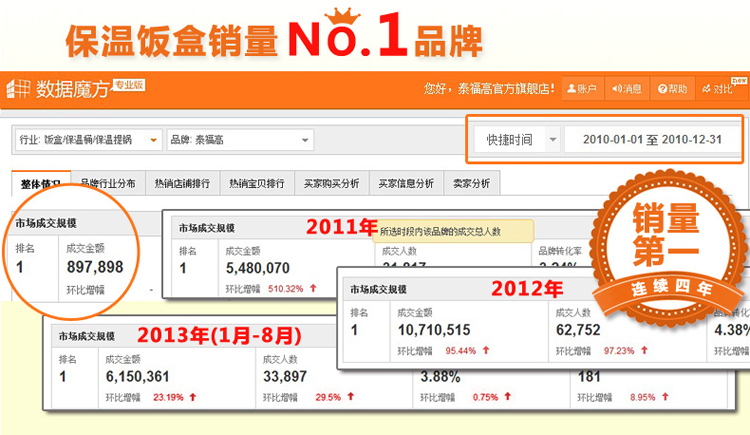Click the 数据魔方 logo icon
The width and height of the screenshot is (750, 435).
coord(18,89)
